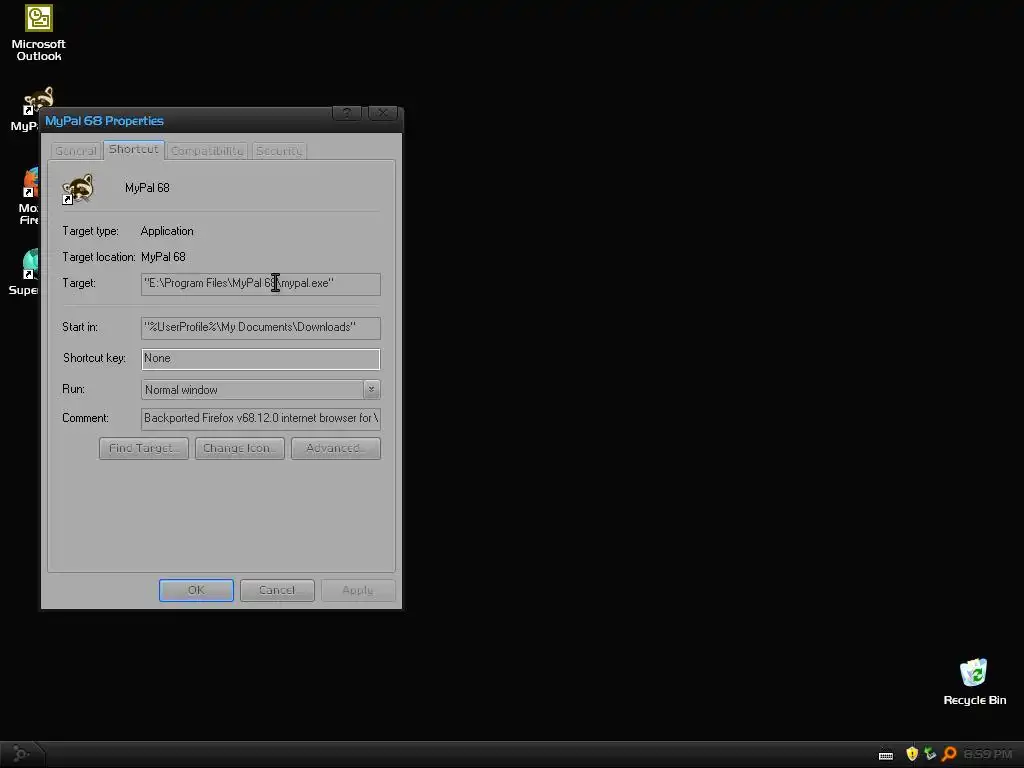Click the Application target type value

tap(167, 231)
